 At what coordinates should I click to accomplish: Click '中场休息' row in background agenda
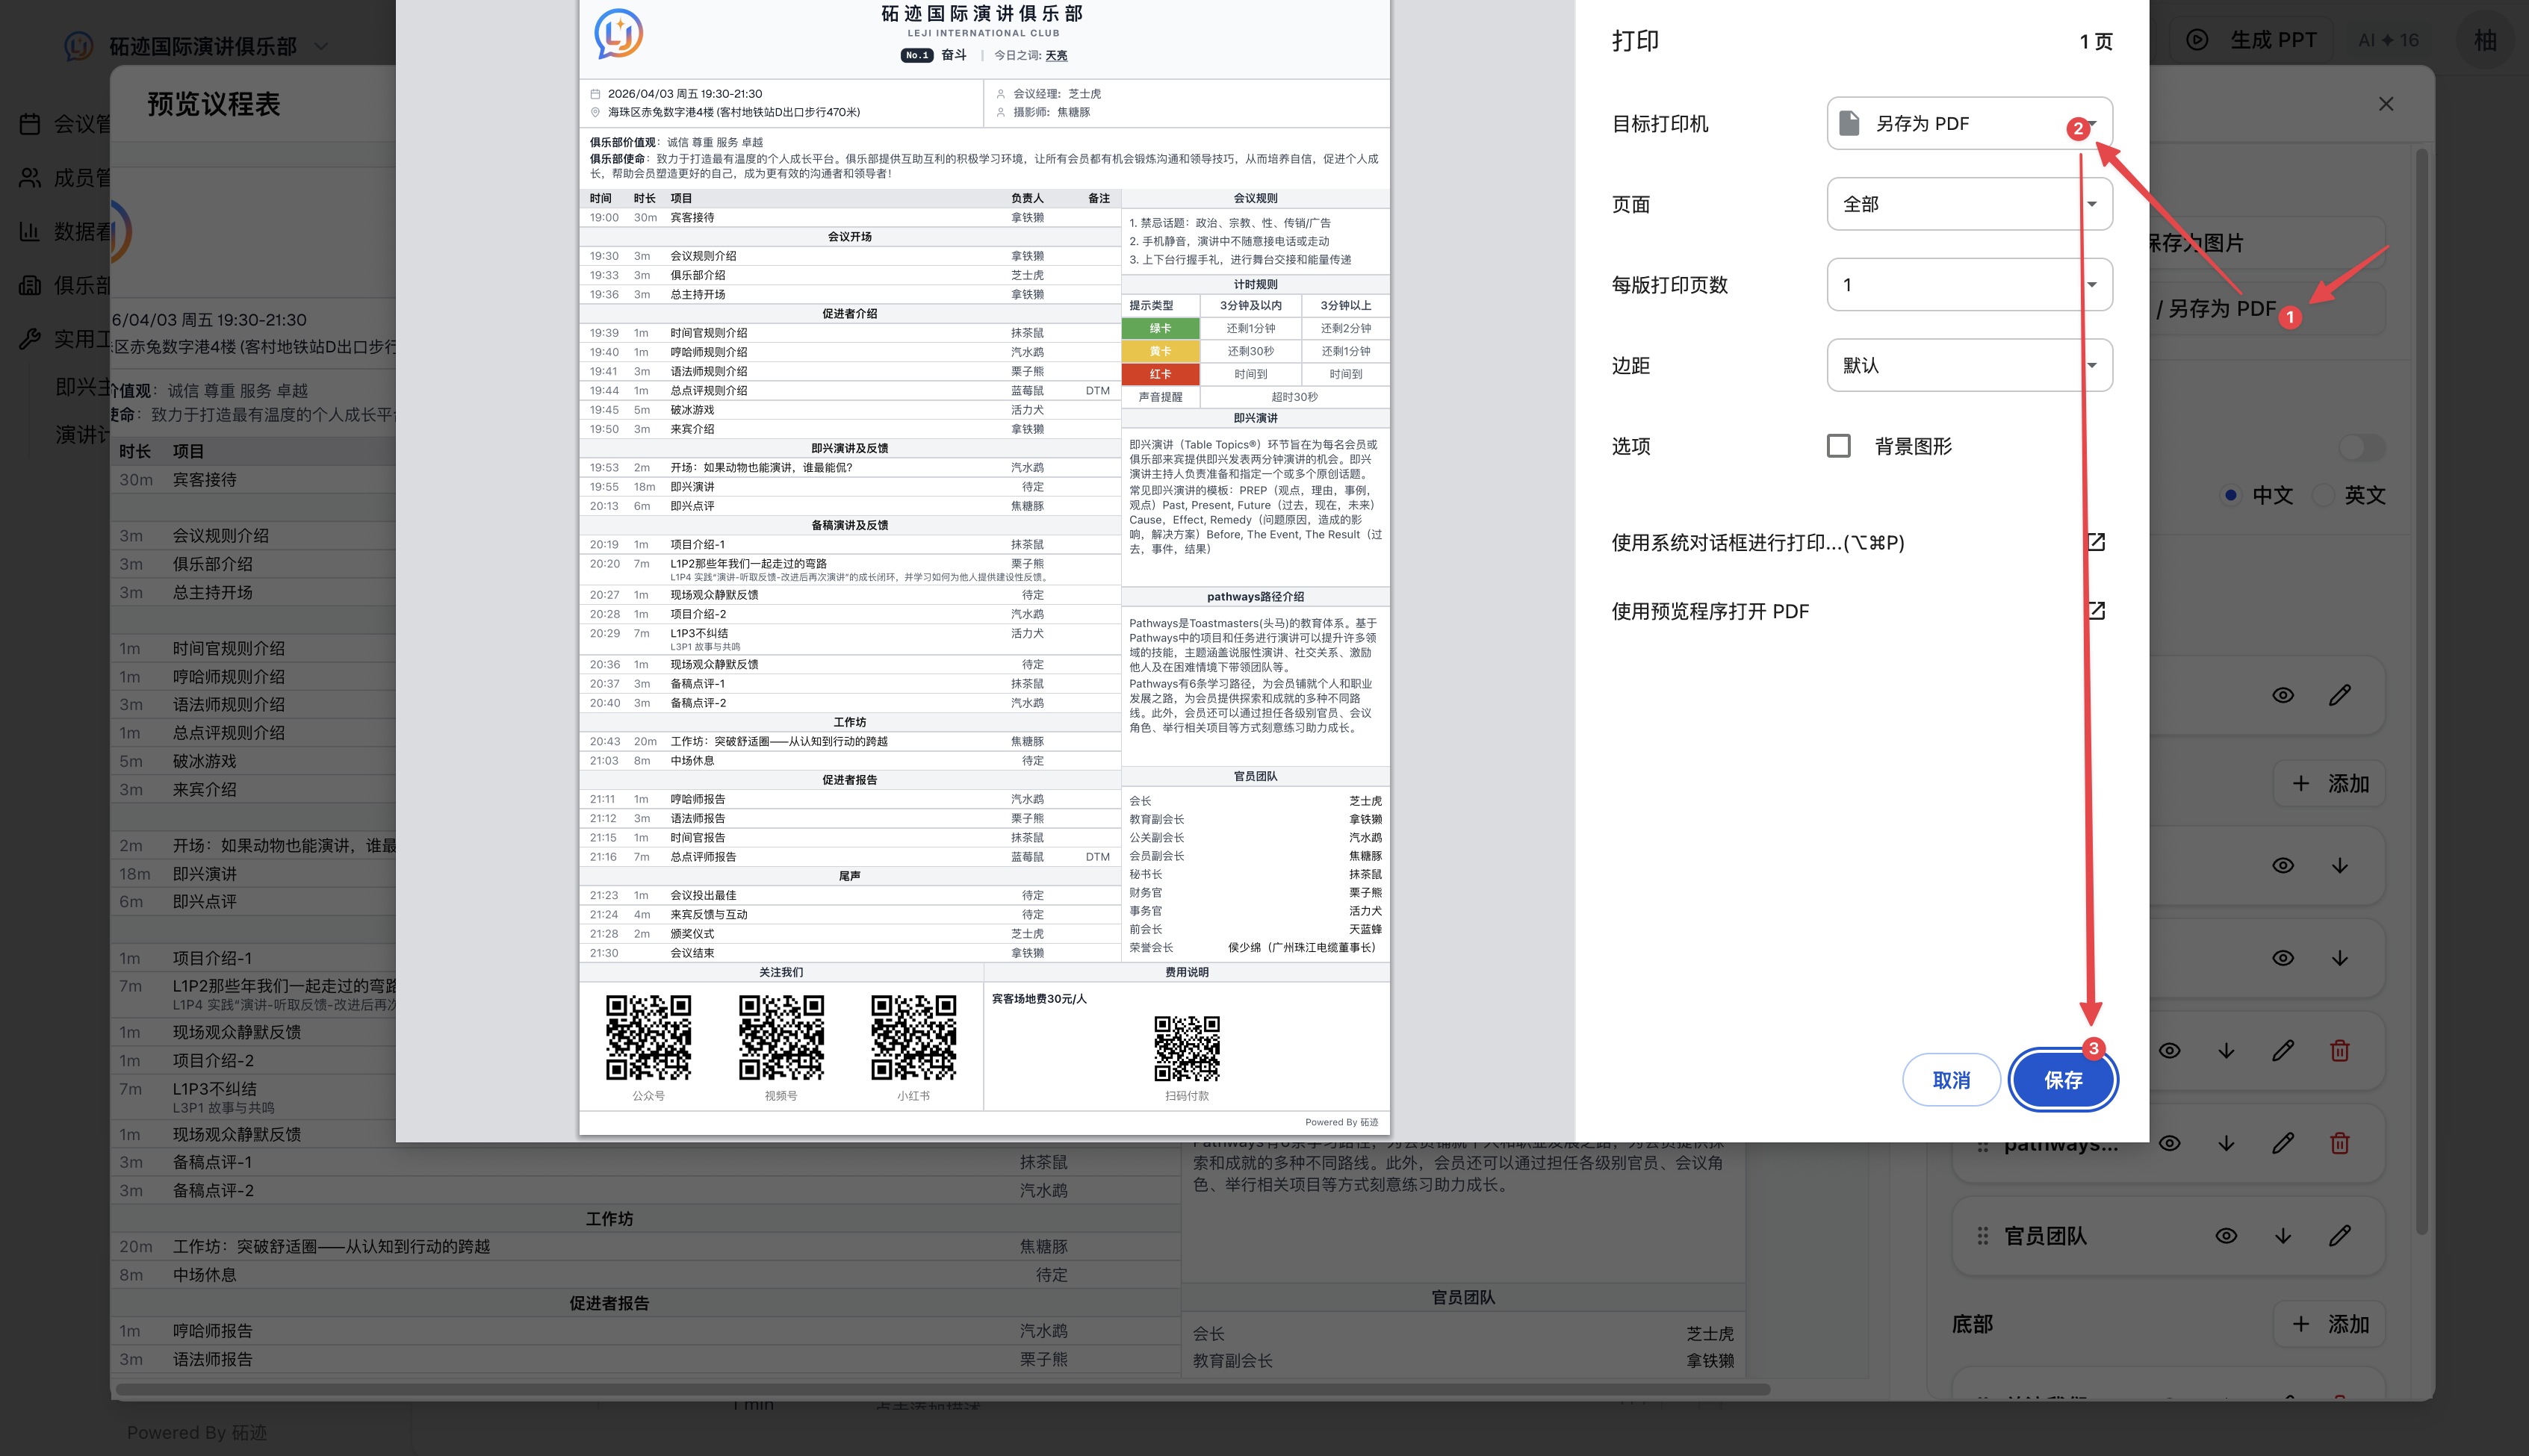click(646, 1275)
